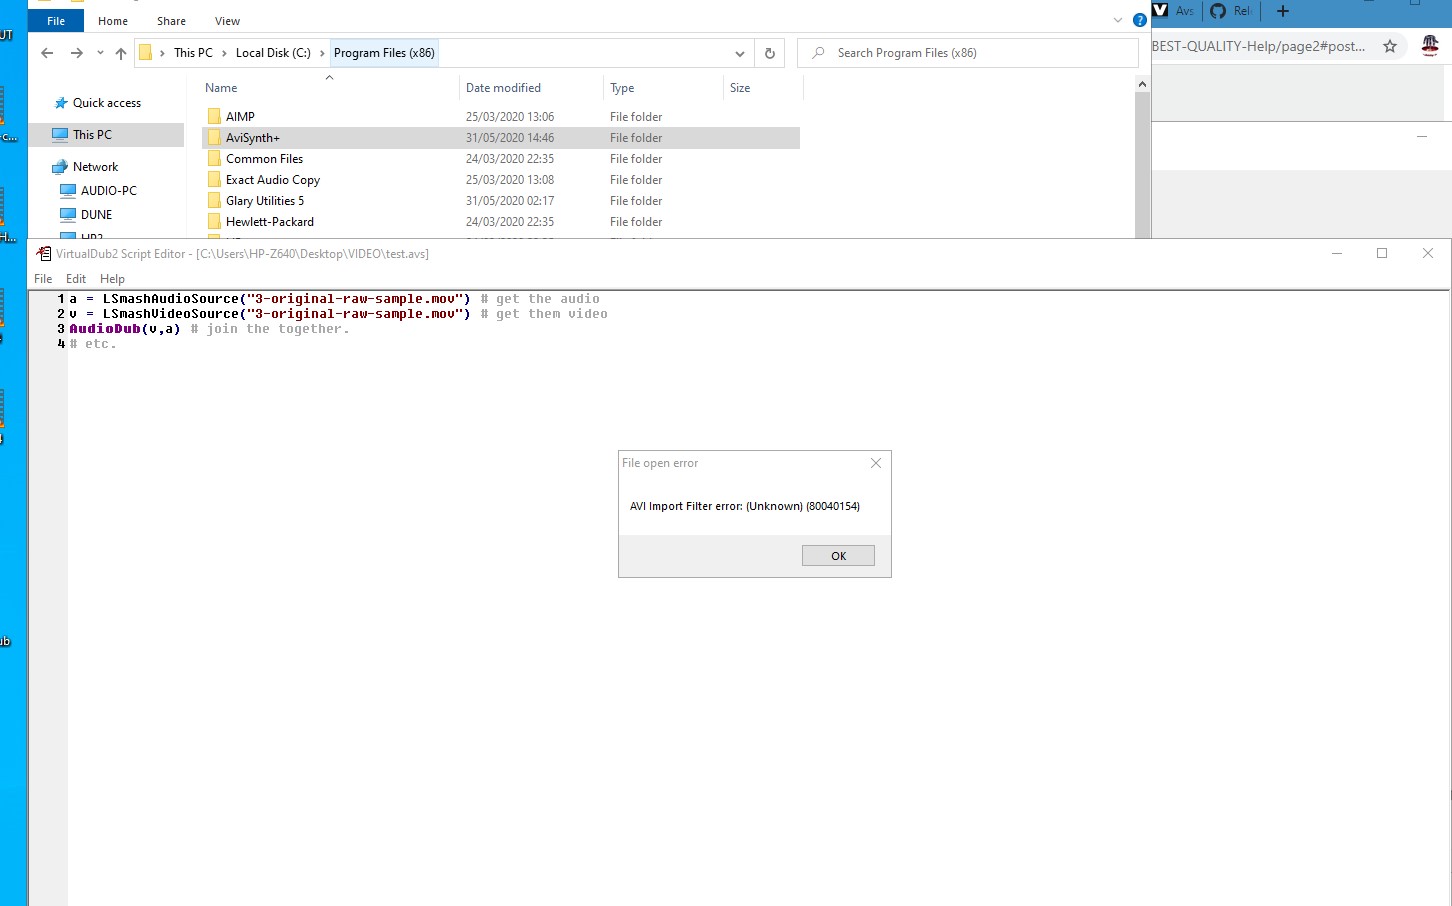The width and height of the screenshot is (1452, 906).
Task: Click the AUDIO-PC computer icon
Action: pyautogui.click(x=68, y=191)
